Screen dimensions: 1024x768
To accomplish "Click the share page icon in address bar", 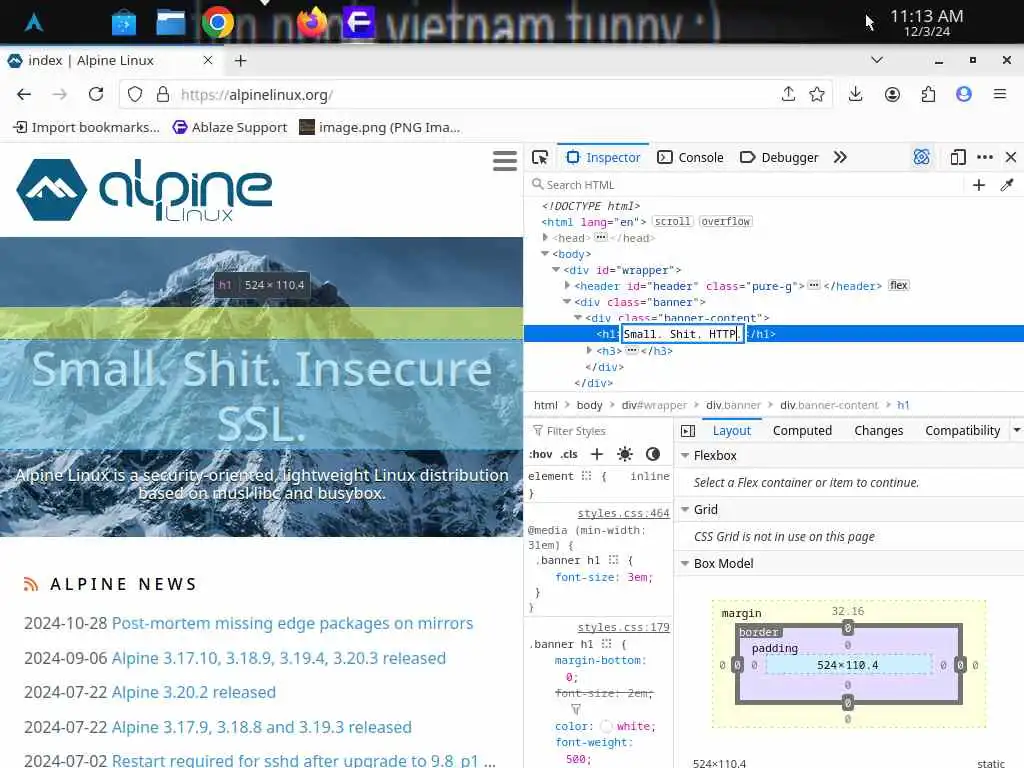I will click(x=788, y=95).
